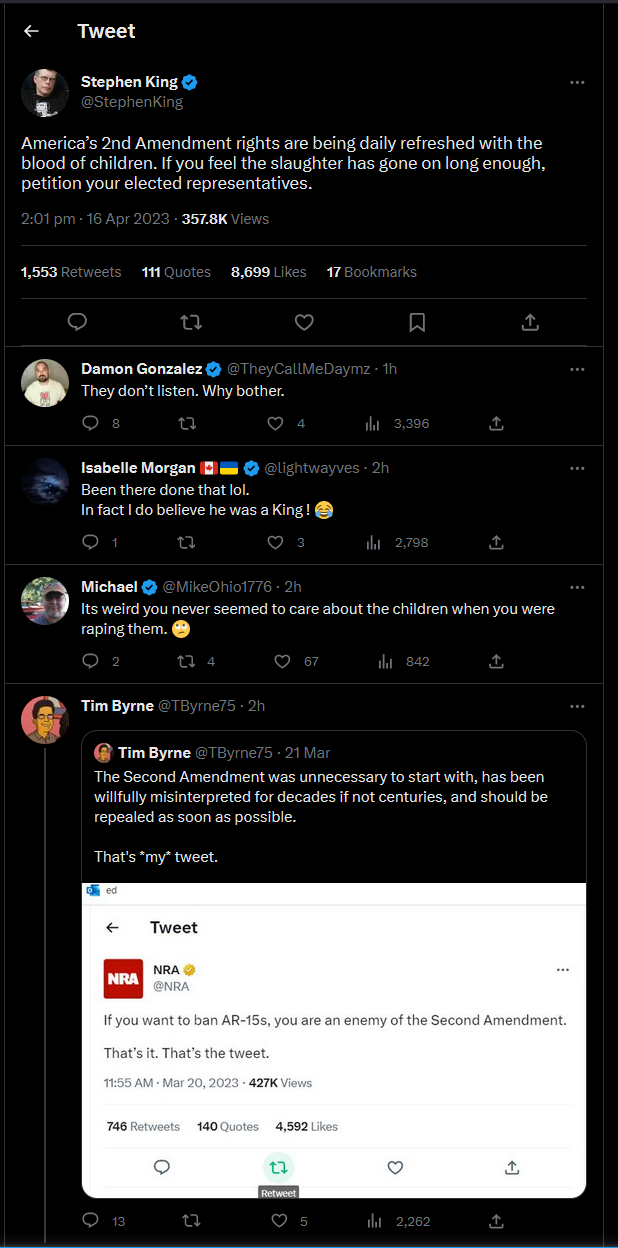View the 1,553 Retweets list
This screenshot has height=1248, width=618.
tap(71, 271)
